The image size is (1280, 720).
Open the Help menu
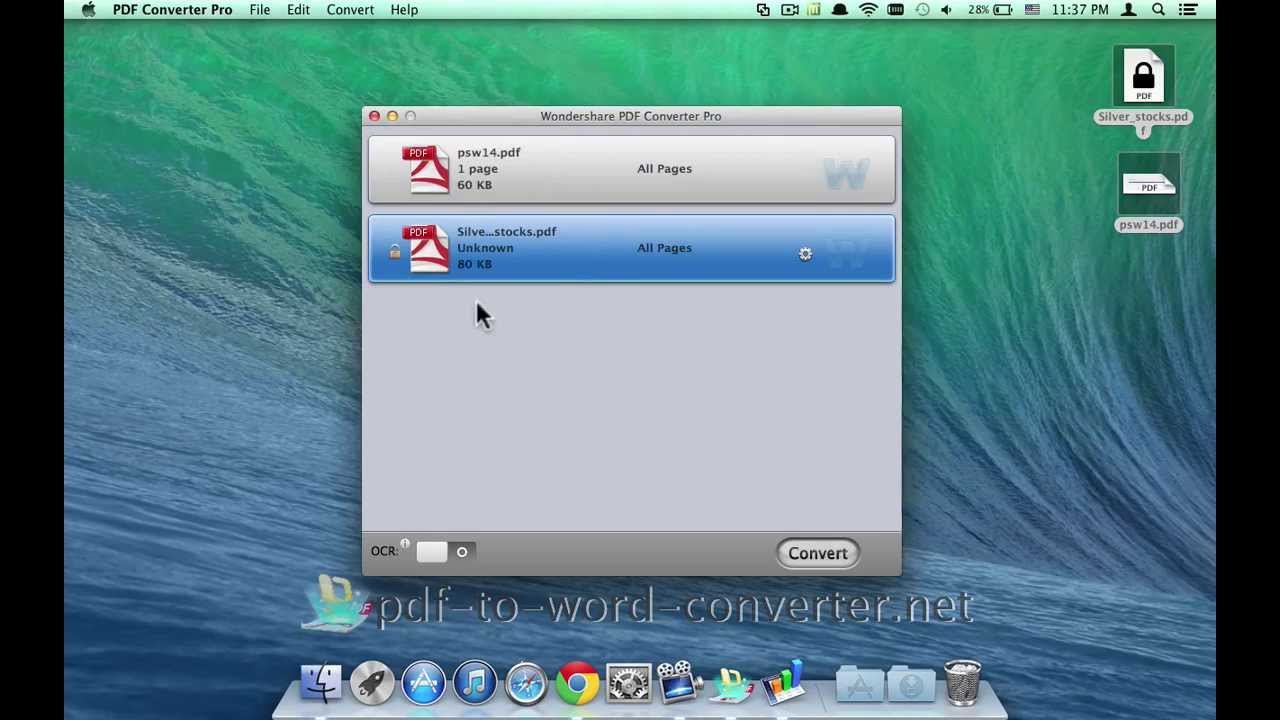(x=404, y=10)
